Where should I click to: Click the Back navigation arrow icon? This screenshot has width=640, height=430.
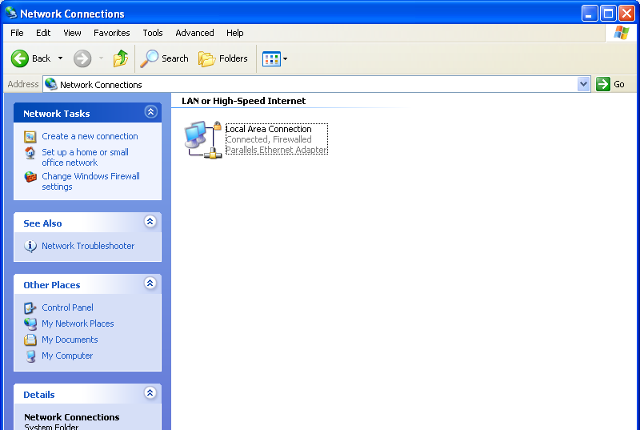[19, 58]
